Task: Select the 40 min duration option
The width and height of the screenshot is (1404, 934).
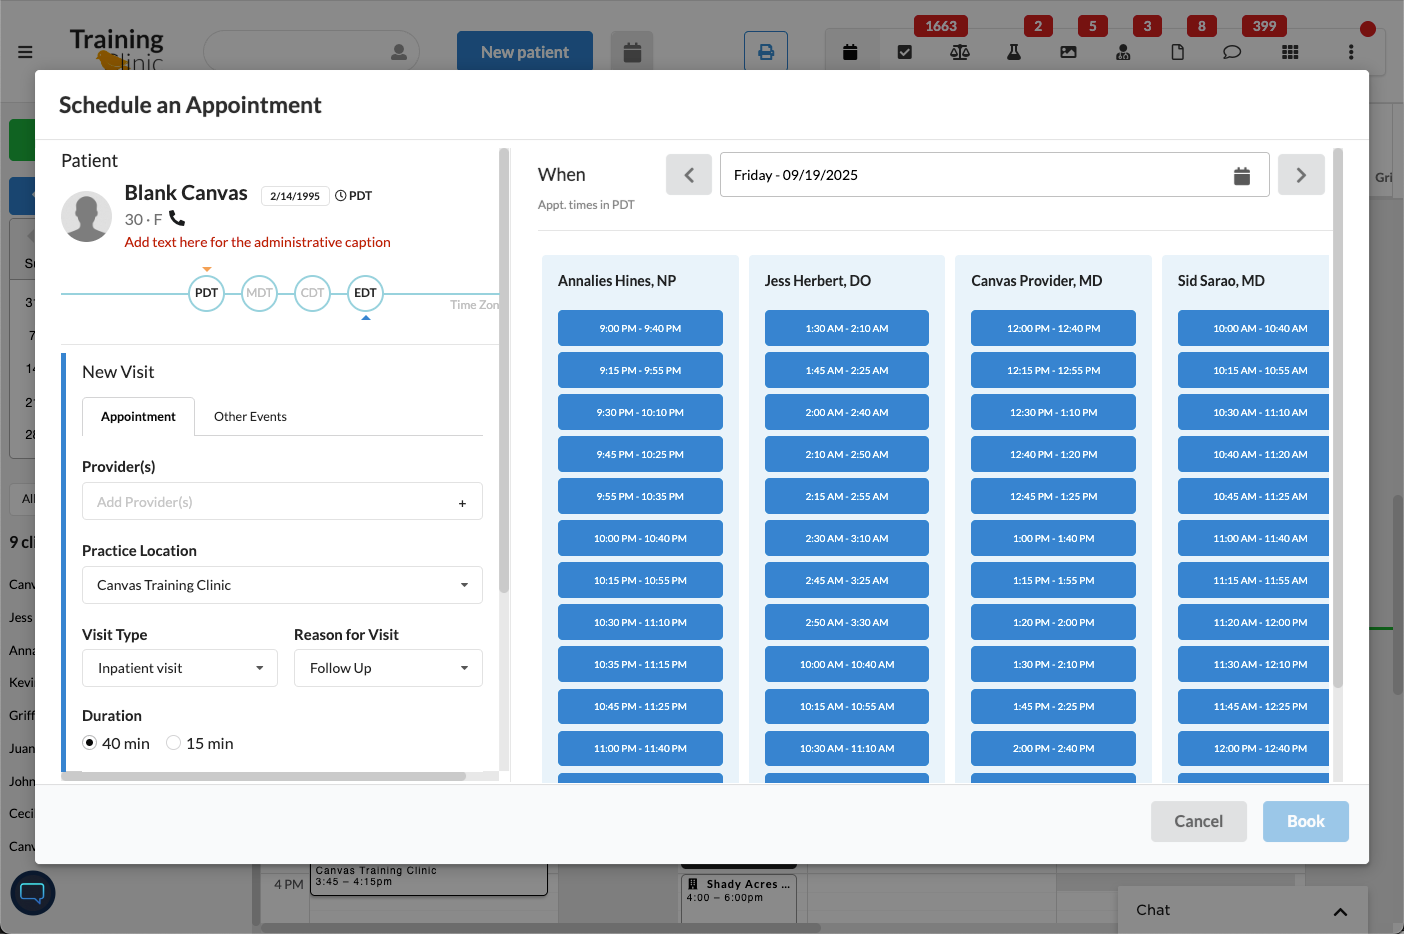Action: tap(90, 743)
